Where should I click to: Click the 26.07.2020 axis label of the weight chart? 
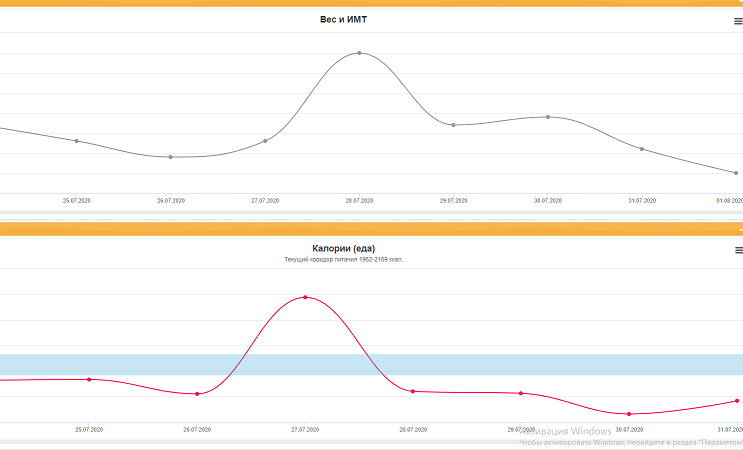(x=171, y=201)
